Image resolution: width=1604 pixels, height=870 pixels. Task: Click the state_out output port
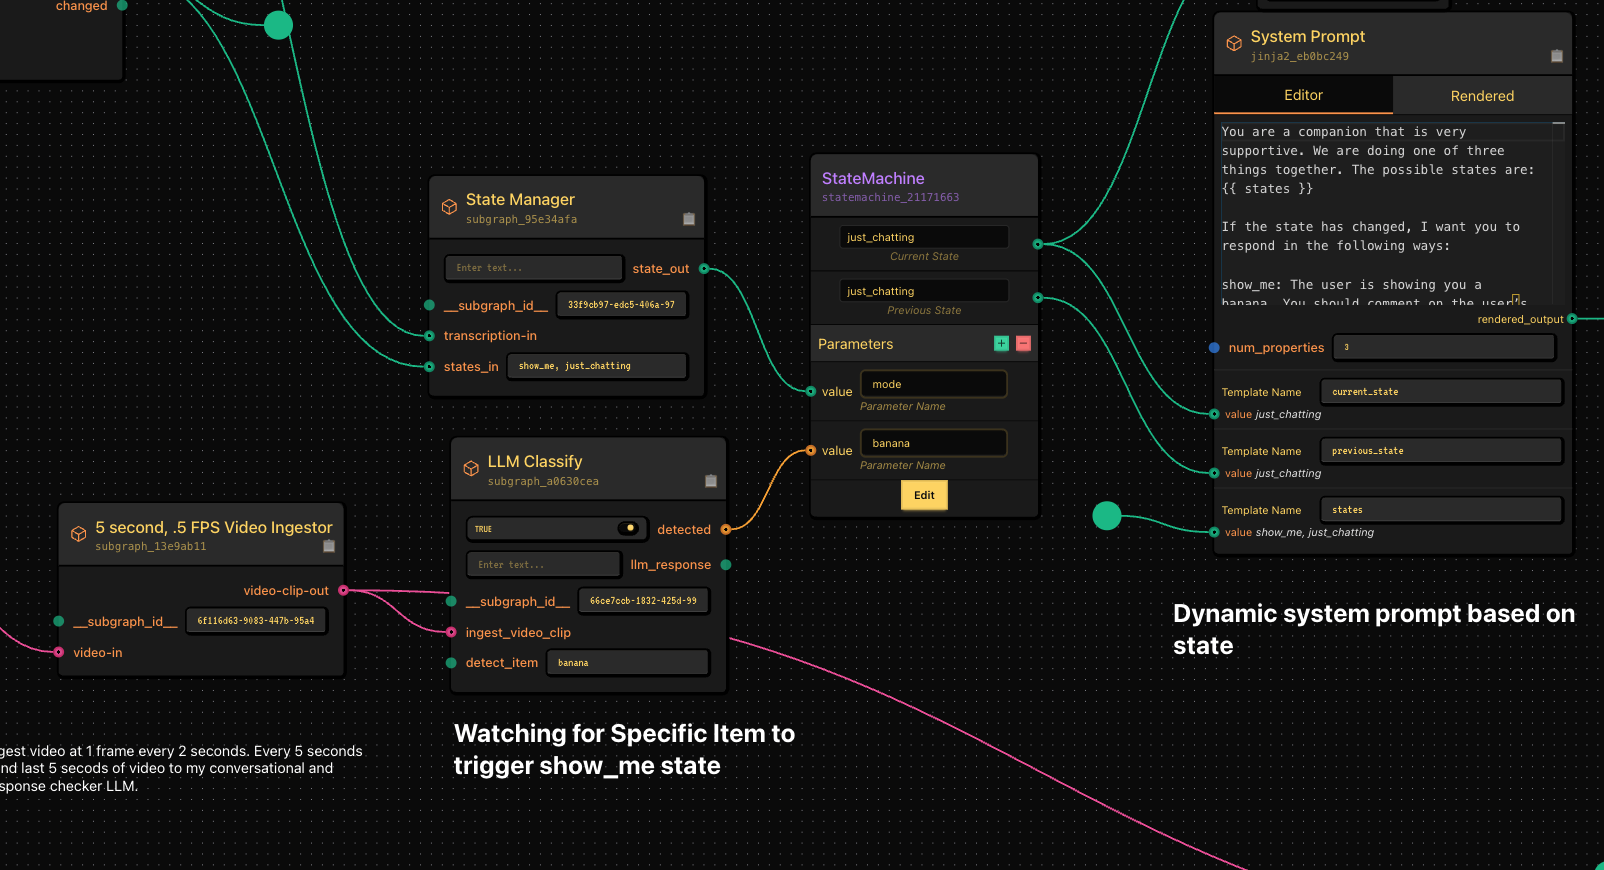coord(704,269)
